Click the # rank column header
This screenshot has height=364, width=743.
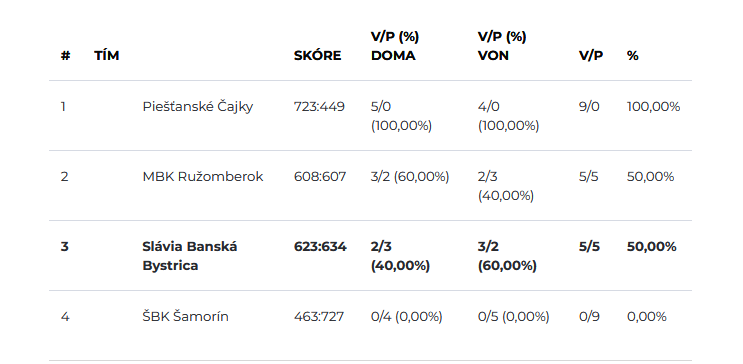[65, 55]
